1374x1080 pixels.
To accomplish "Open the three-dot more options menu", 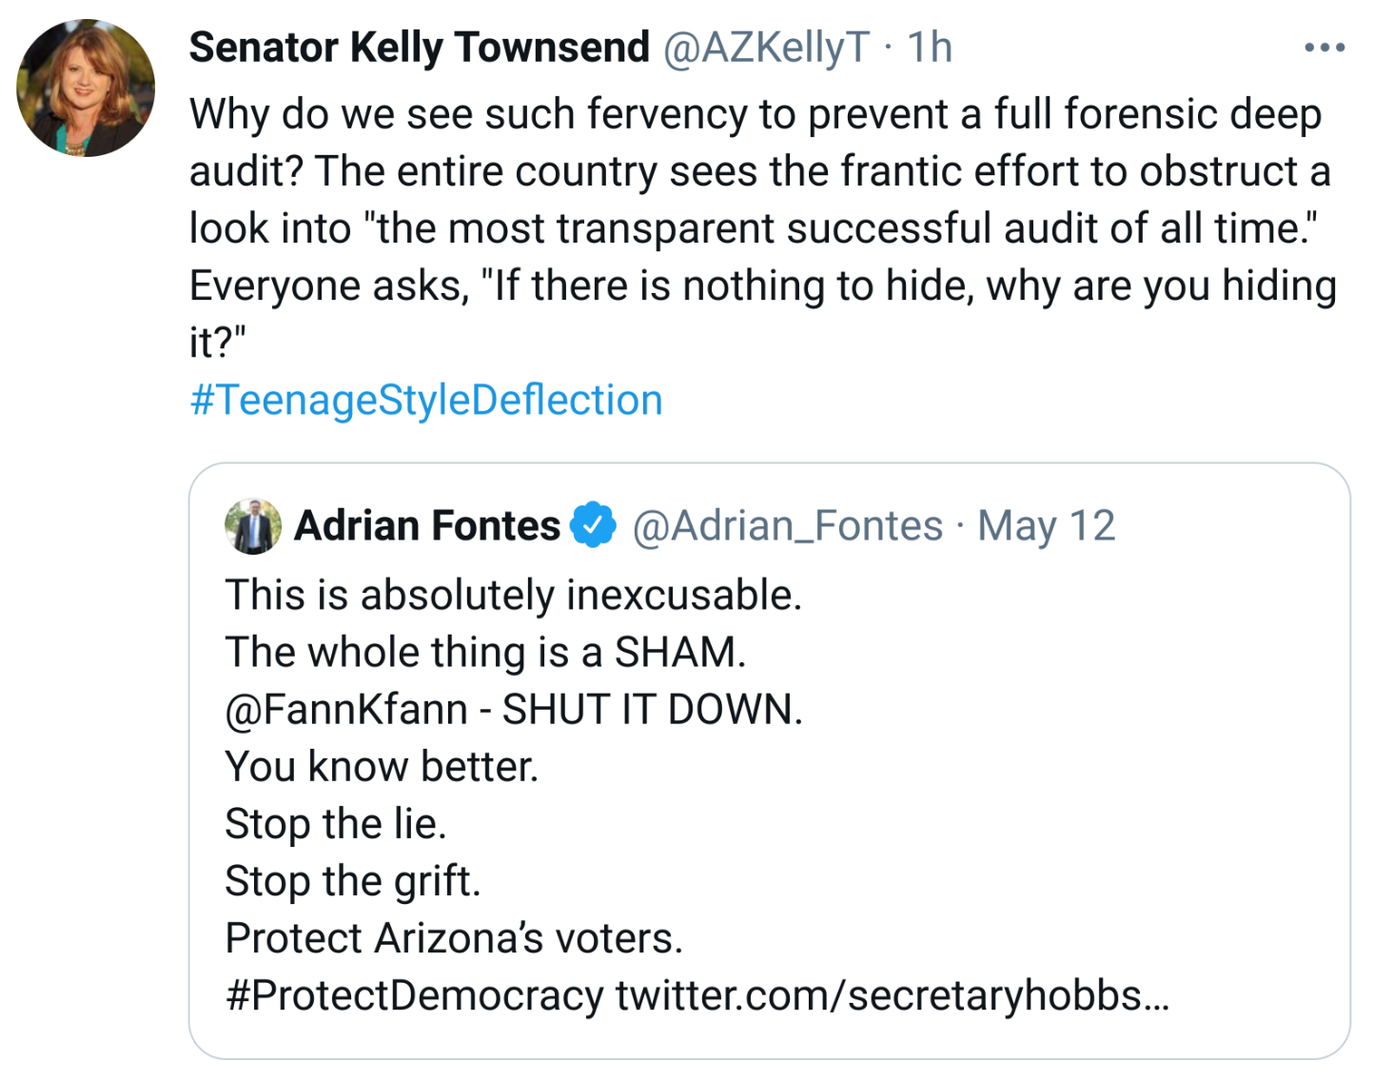I will coord(1324,48).
